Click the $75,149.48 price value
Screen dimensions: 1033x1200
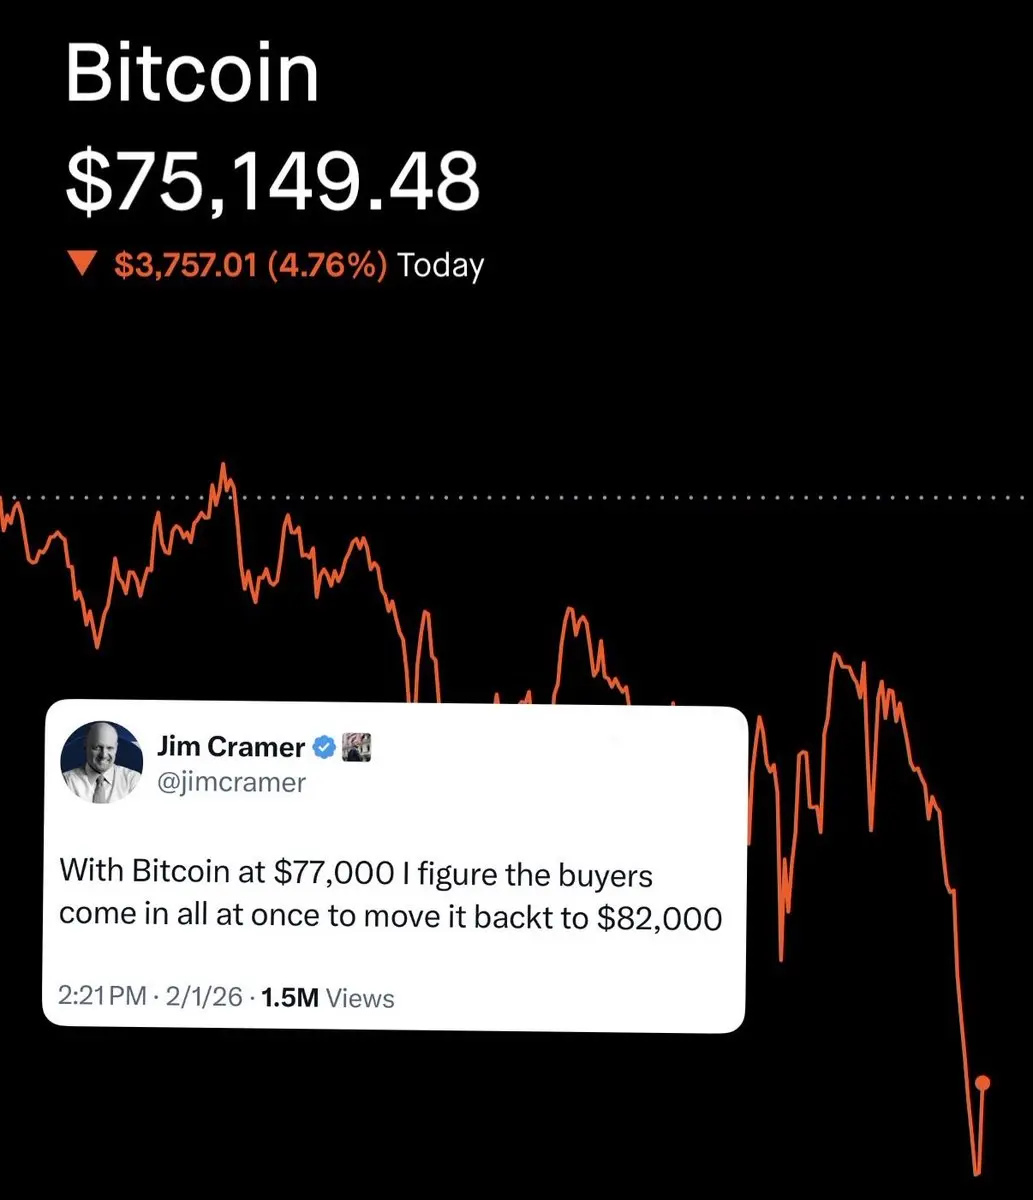point(272,182)
